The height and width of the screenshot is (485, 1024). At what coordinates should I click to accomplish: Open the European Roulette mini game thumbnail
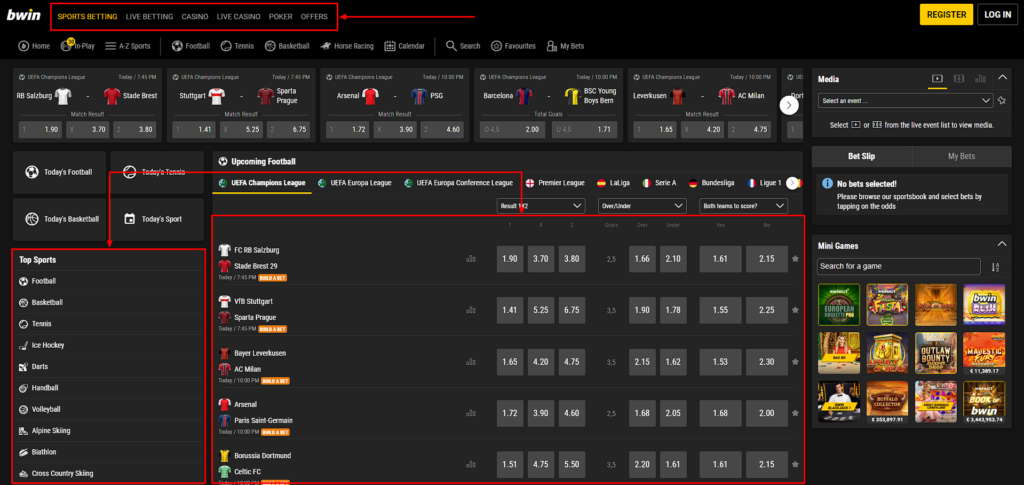(837, 304)
